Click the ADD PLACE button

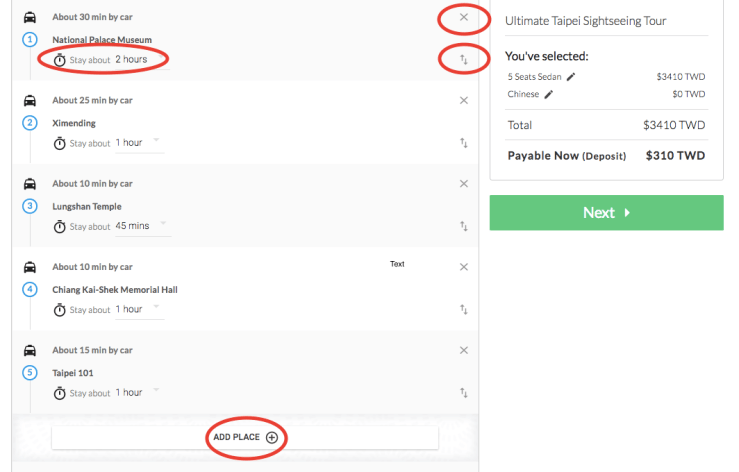point(245,438)
